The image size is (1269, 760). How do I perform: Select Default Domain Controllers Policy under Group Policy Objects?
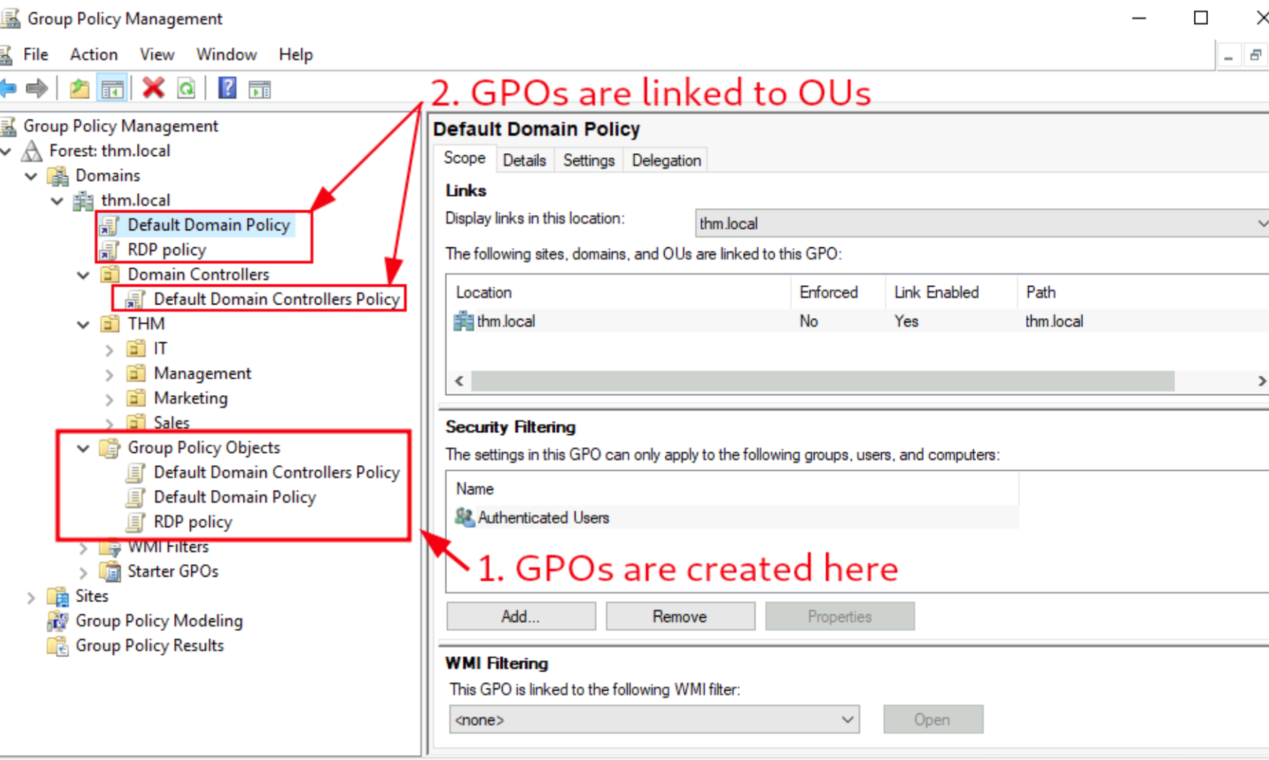pos(276,472)
